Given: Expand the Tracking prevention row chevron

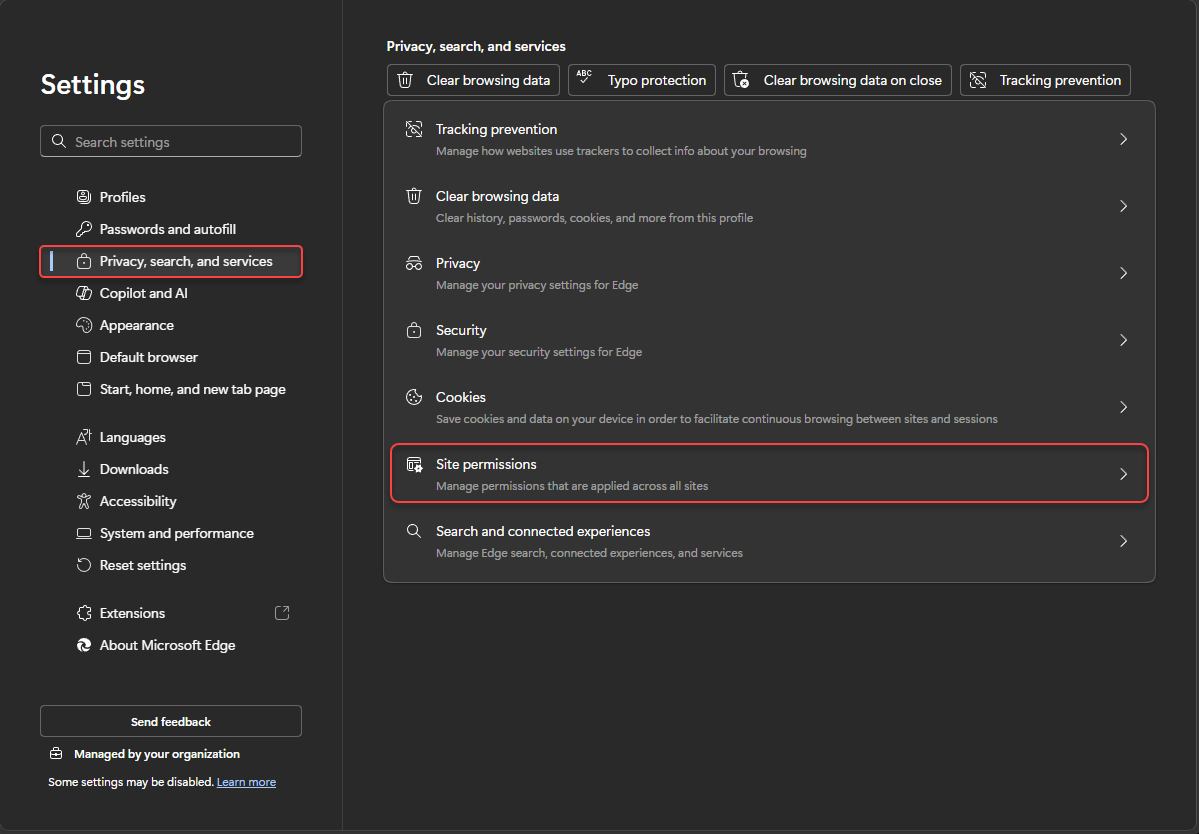Looking at the screenshot, I should 1123,139.
